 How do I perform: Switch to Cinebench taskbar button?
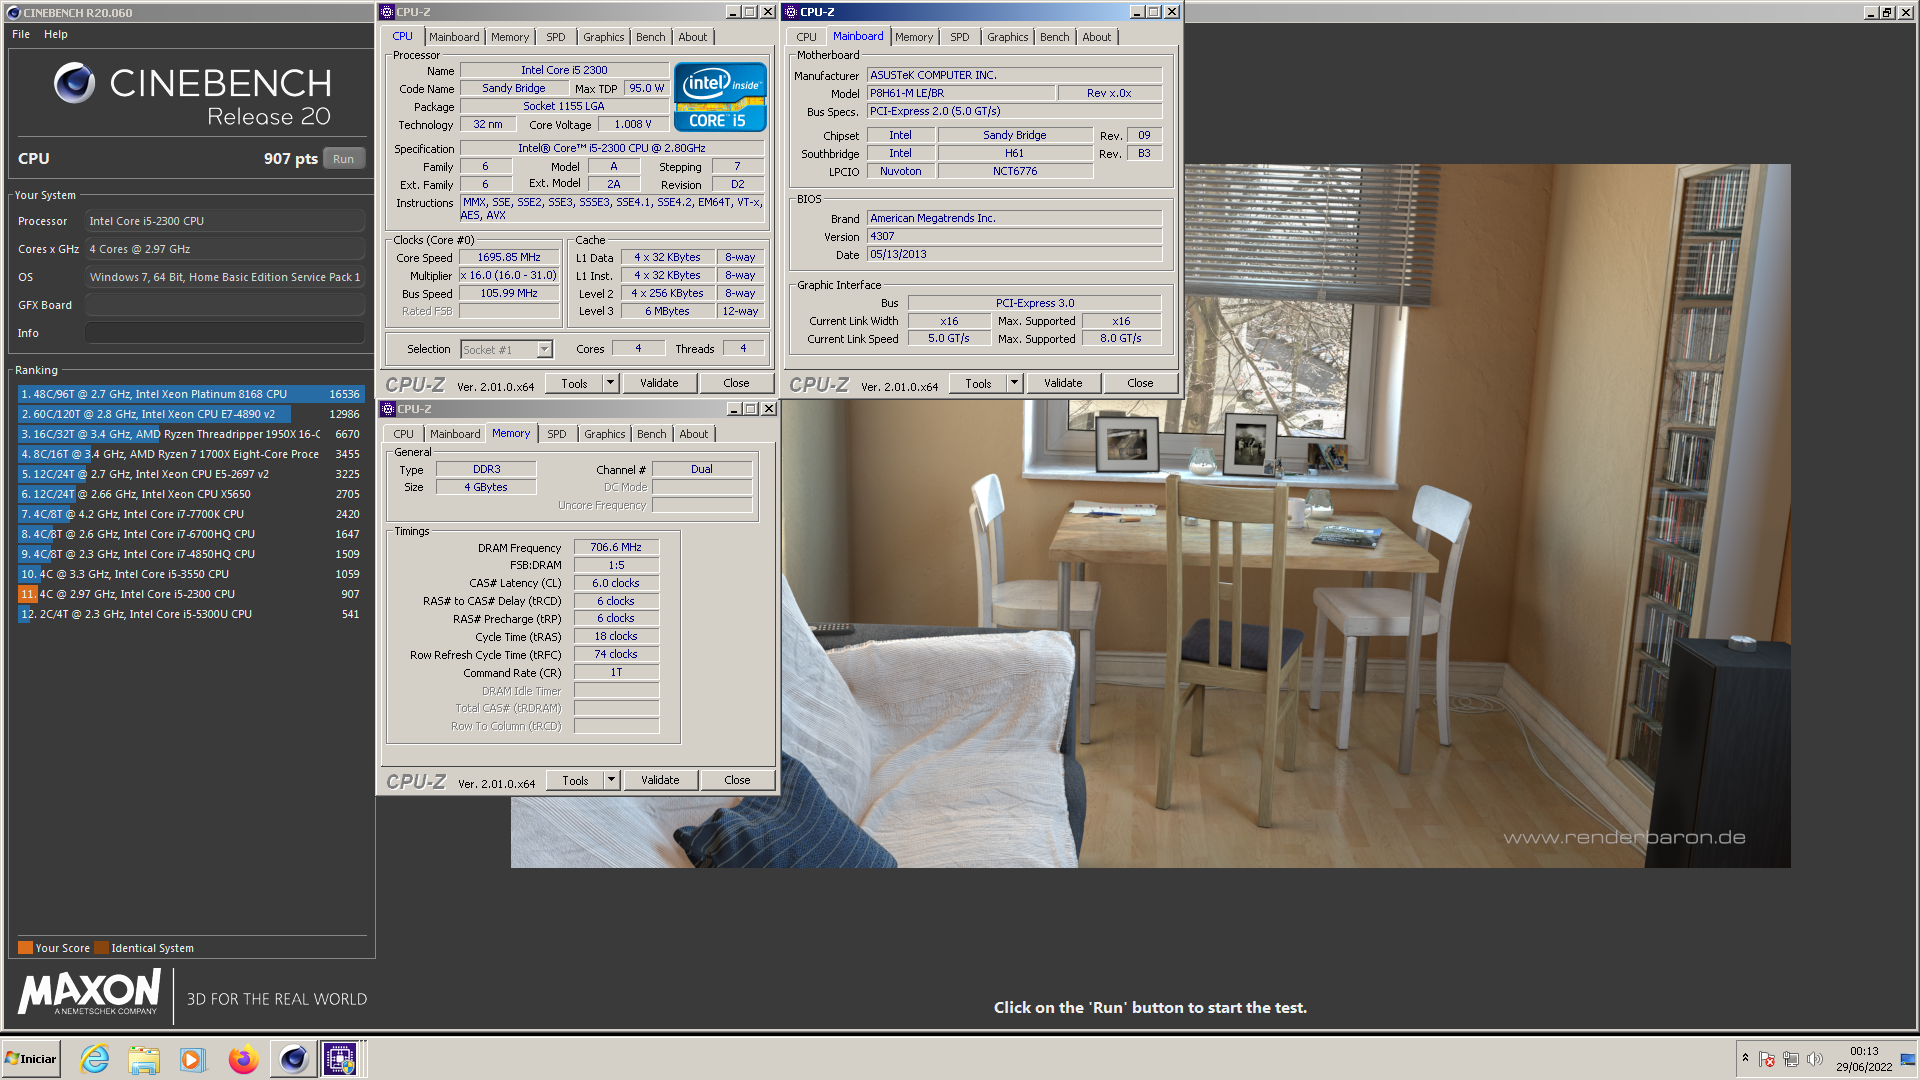[293, 1059]
